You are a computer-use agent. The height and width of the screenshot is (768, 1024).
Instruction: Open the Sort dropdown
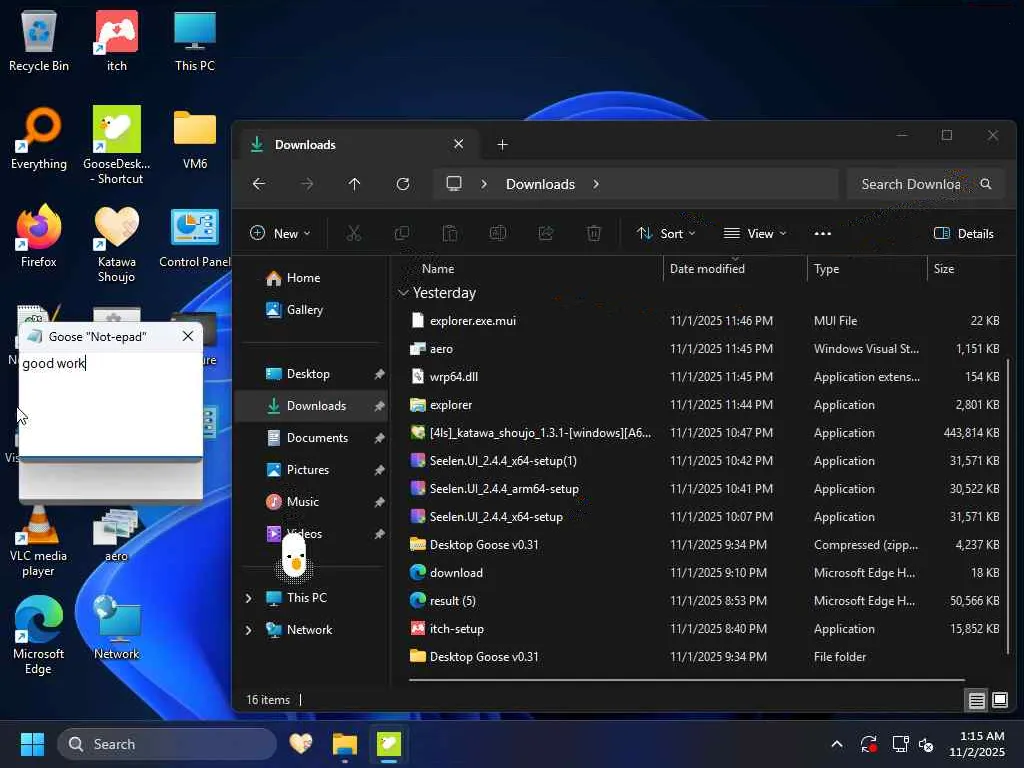tap(666, 233)
